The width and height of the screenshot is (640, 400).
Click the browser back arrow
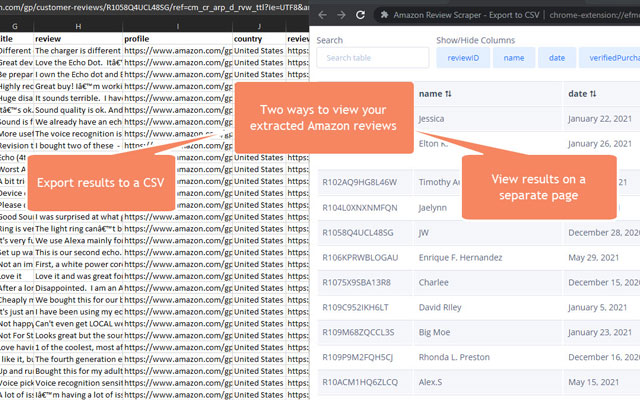(322, 15)
